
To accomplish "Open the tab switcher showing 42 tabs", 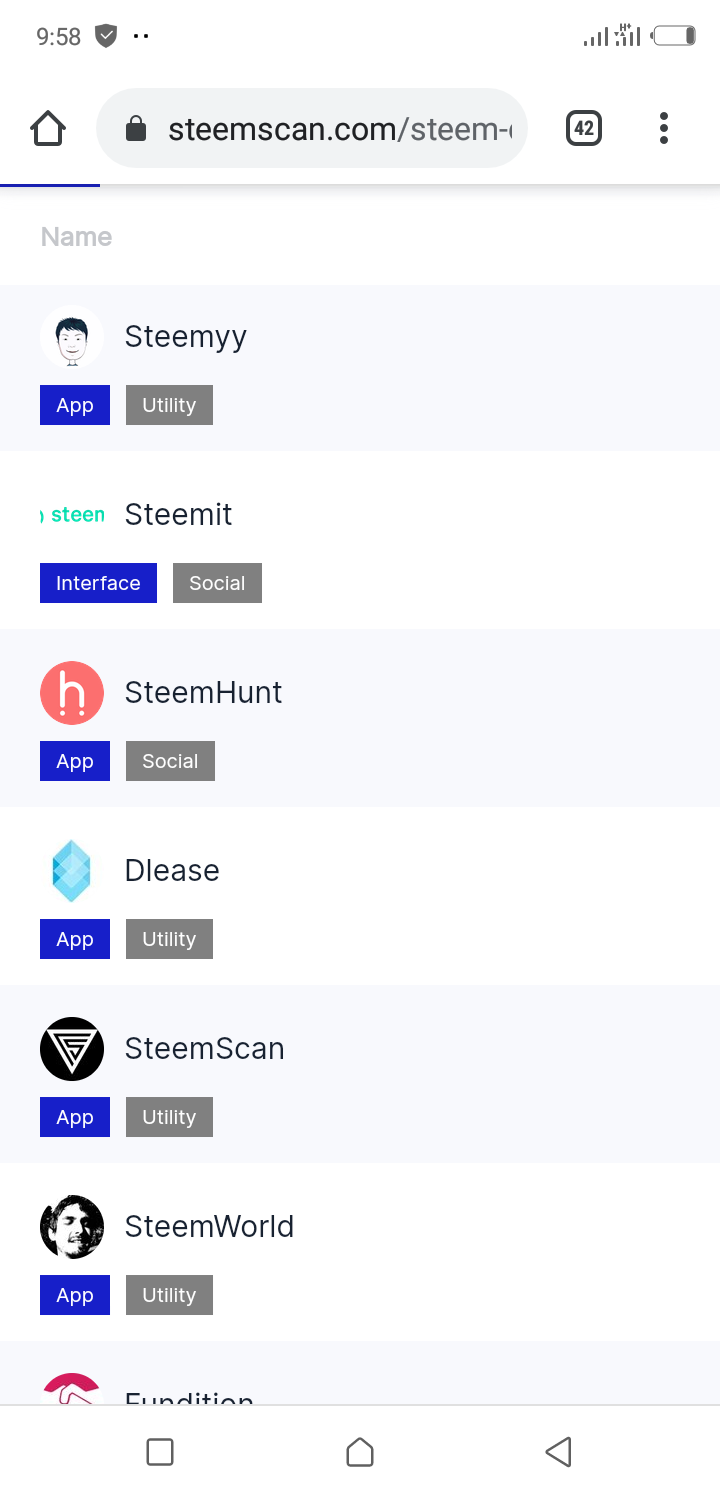I will [584, 128].
